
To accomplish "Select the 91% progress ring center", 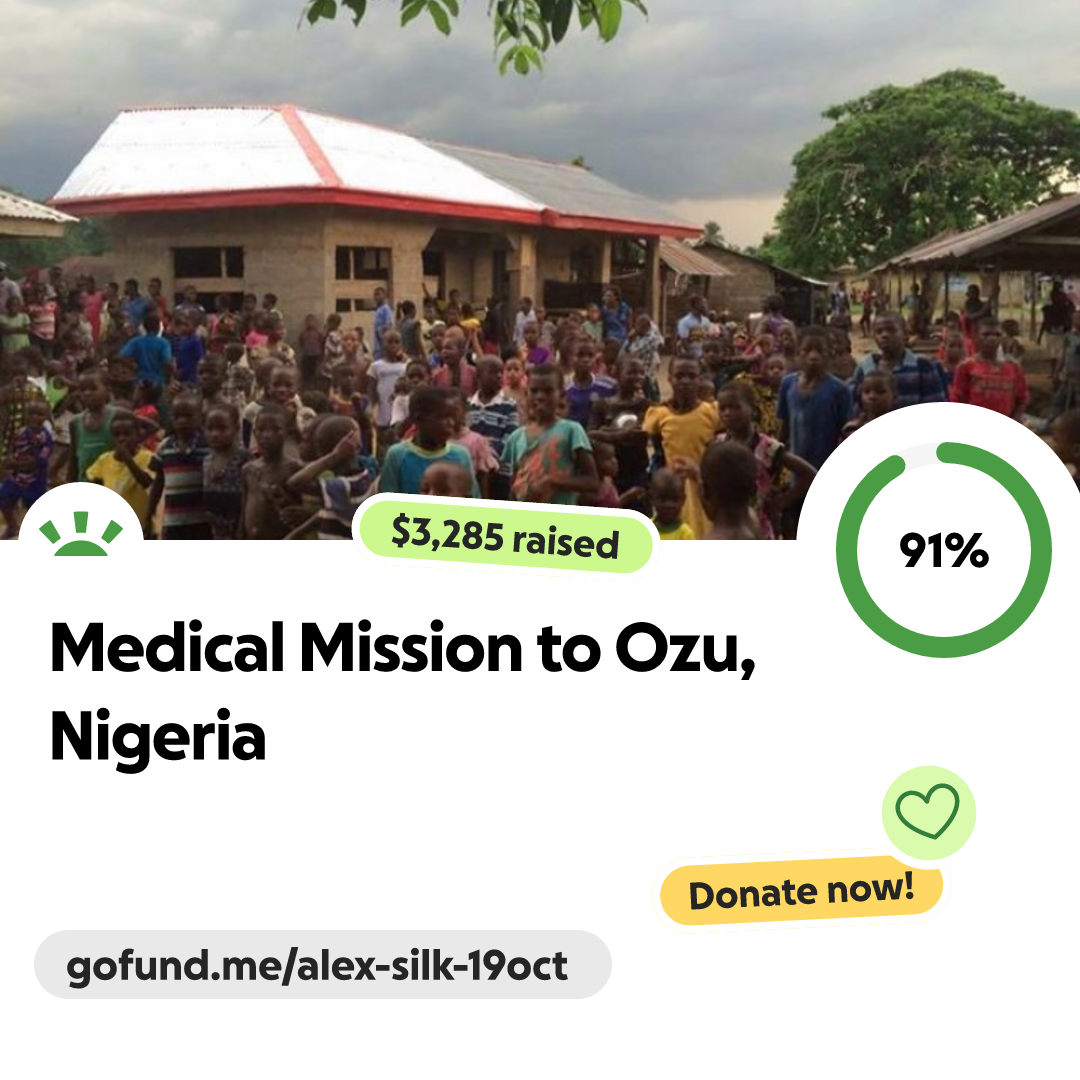I will click(944, 551).
